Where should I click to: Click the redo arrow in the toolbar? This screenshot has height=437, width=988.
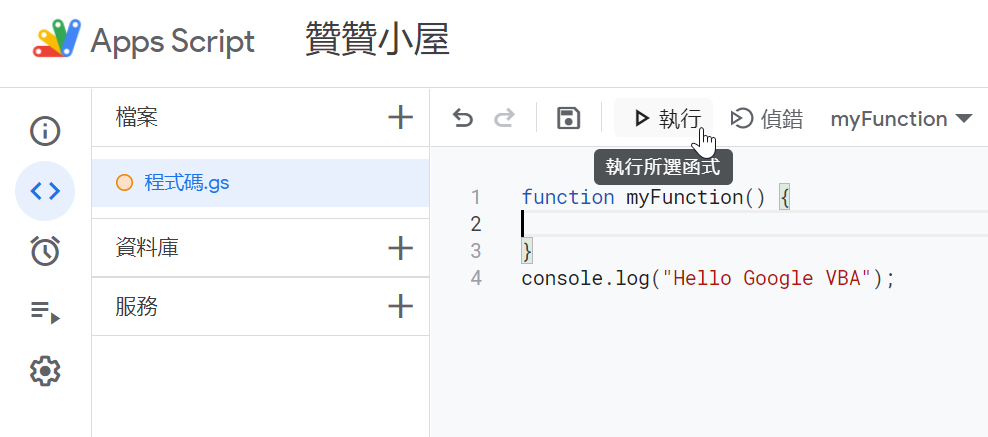pyautogui.click(x=504, y=118)
